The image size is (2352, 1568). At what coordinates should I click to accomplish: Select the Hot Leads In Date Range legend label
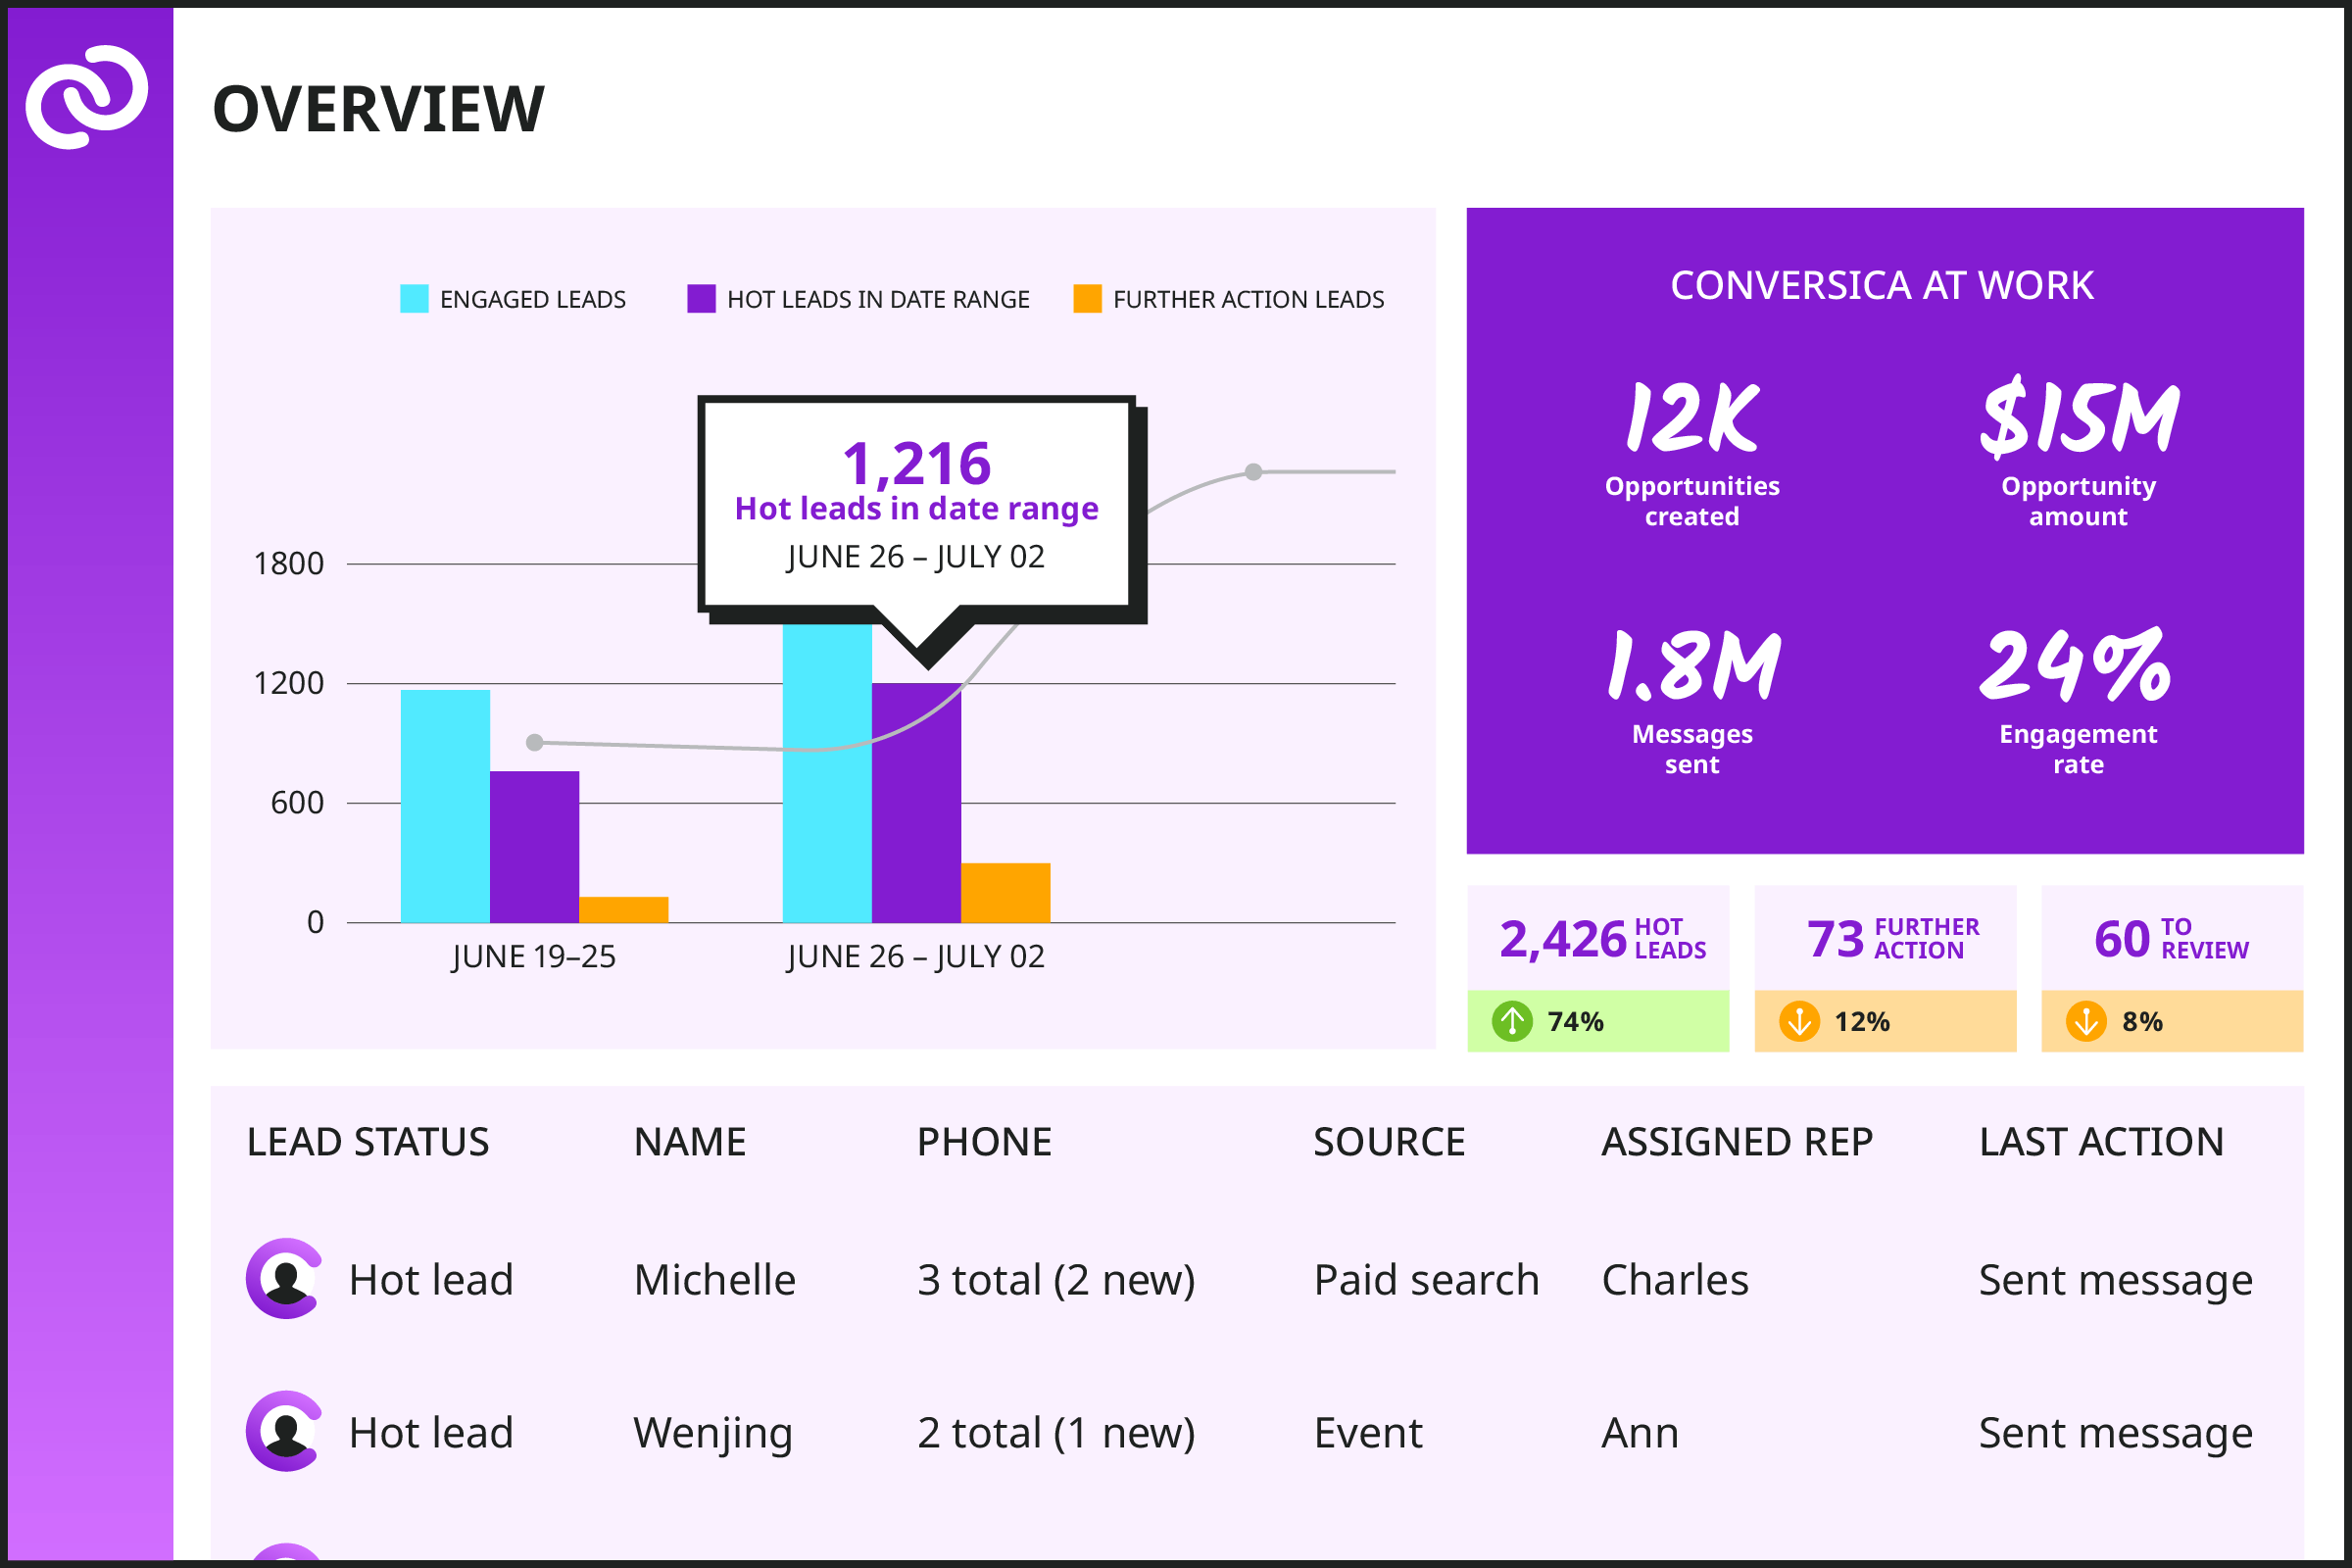[878, 299]
